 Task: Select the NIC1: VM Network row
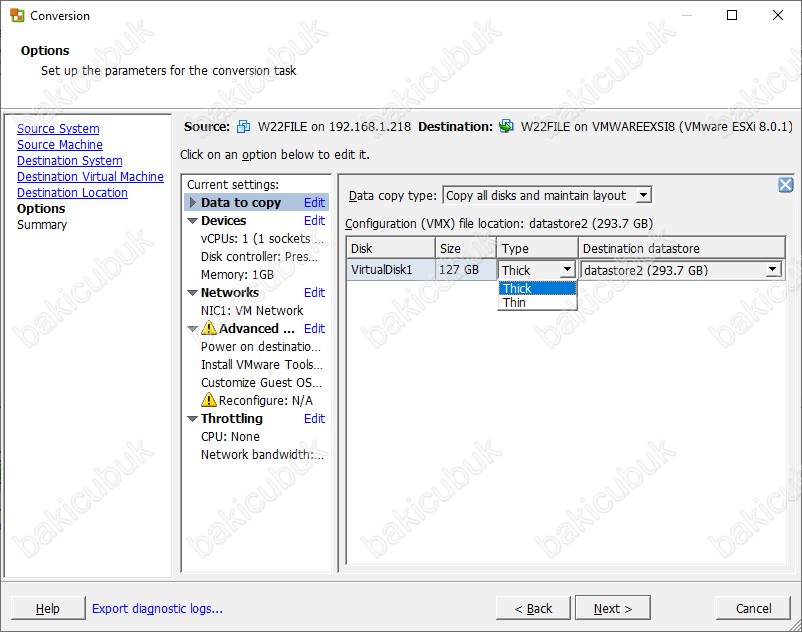pyautogui.click(x=252, y=310)
